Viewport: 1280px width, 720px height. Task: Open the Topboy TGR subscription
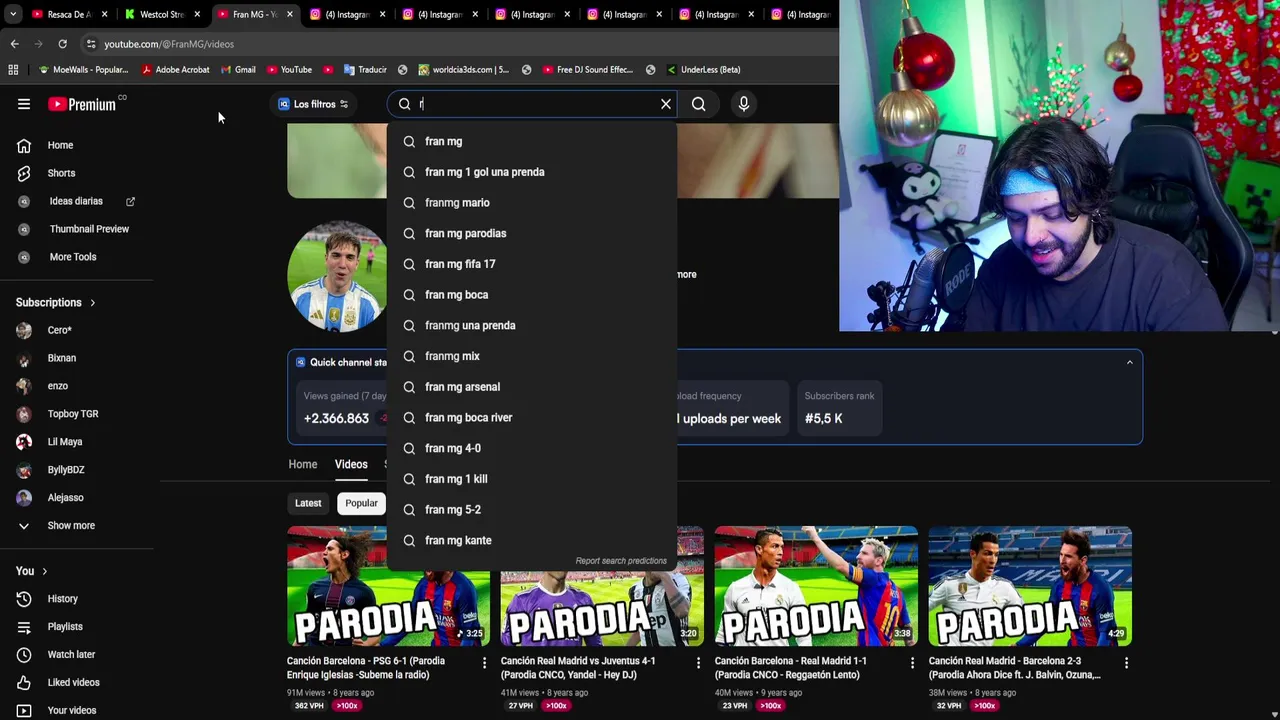pyautogui.click(x=73, y=414)
